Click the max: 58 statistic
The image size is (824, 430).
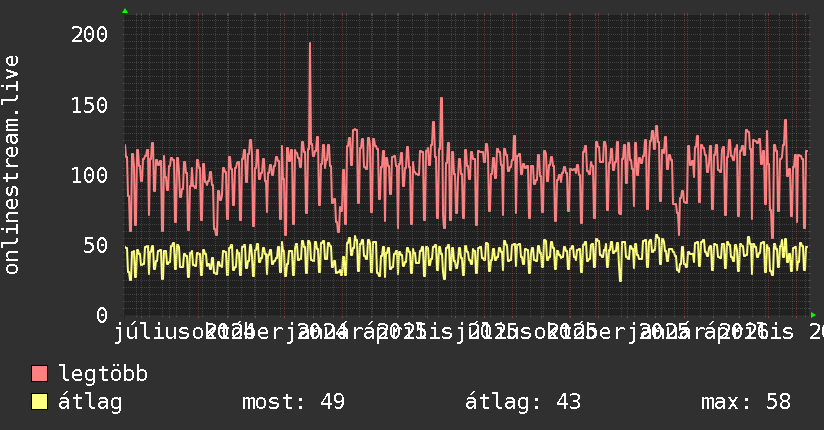point(746,402)
